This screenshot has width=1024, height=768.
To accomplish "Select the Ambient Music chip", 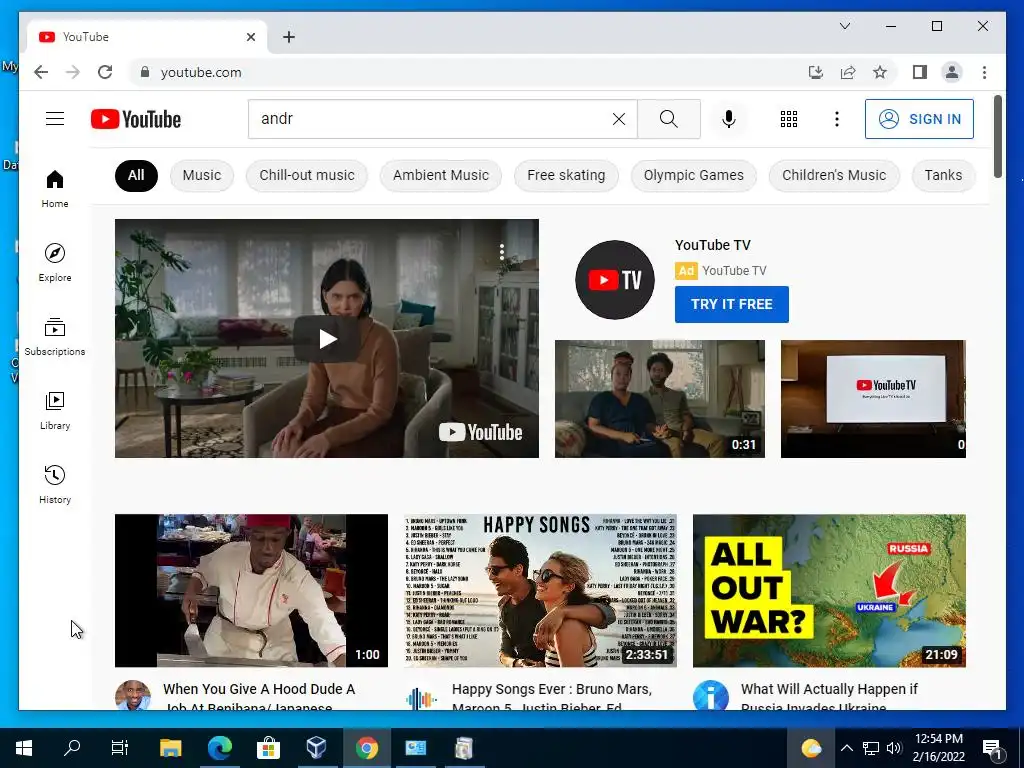I will (441, 175).
